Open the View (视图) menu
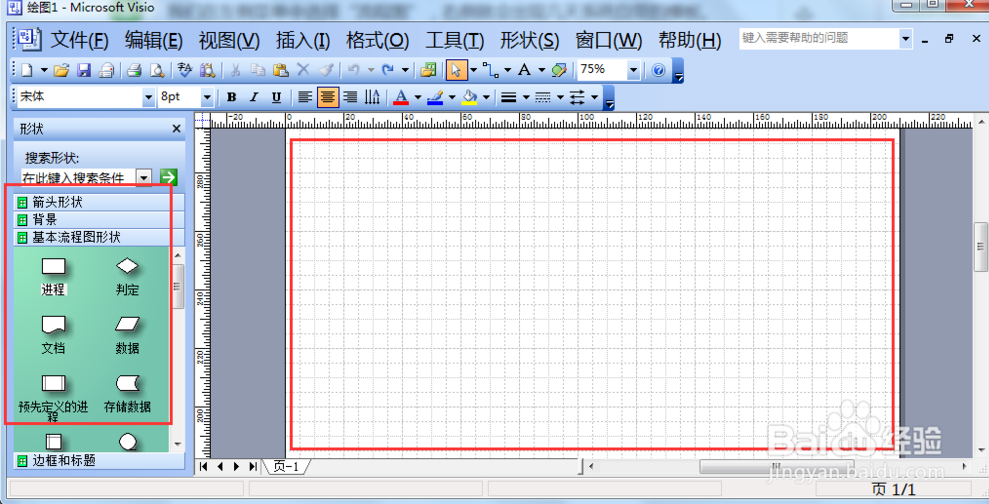The image size is (989, 504). pos(229,41)
